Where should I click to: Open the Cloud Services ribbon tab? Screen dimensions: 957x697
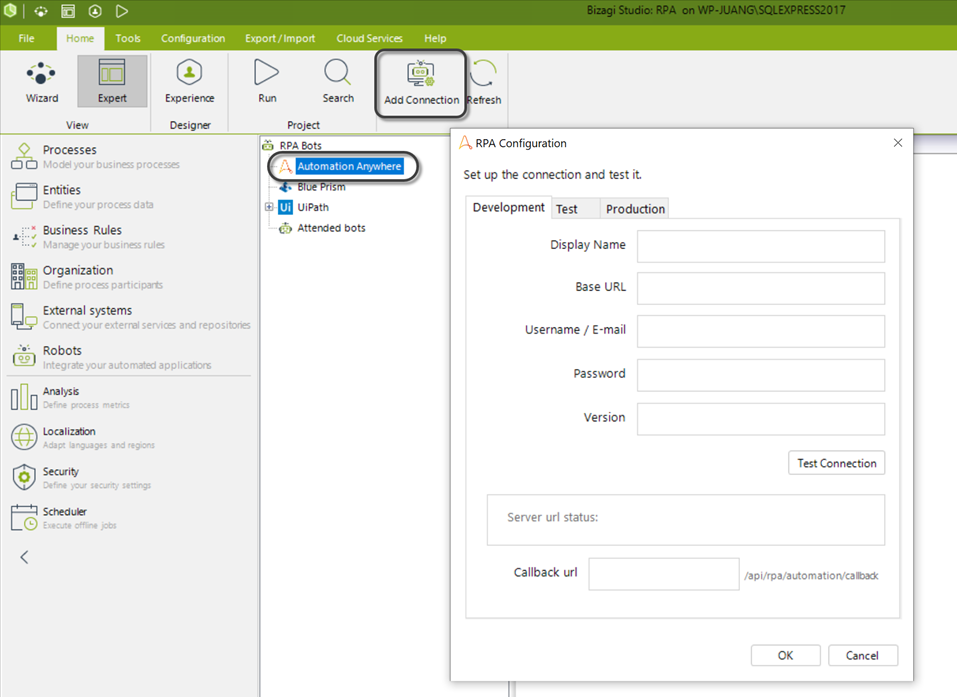pos(369,38)
